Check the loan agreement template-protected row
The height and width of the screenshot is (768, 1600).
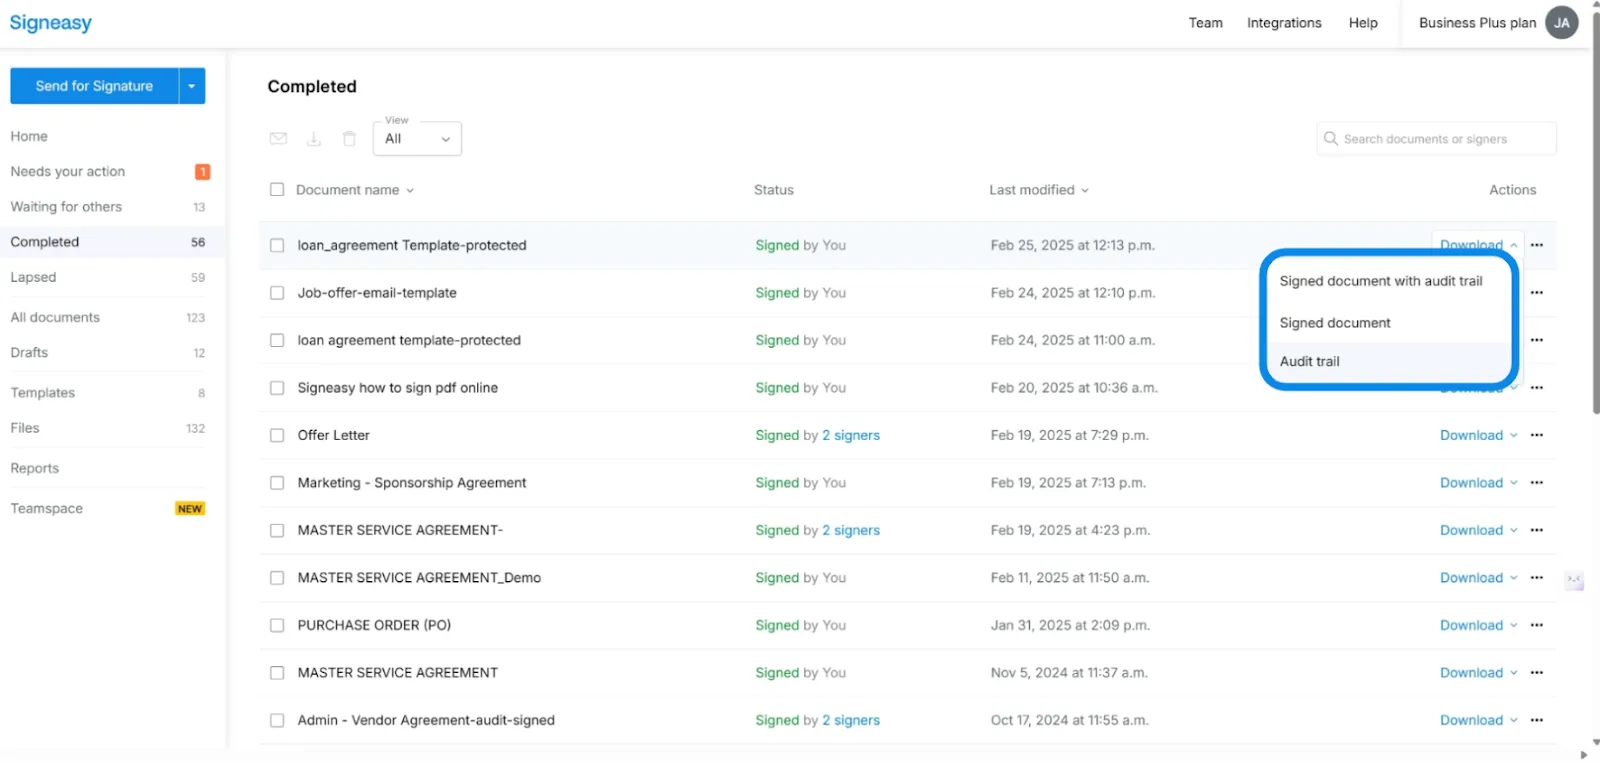point(277,340)
